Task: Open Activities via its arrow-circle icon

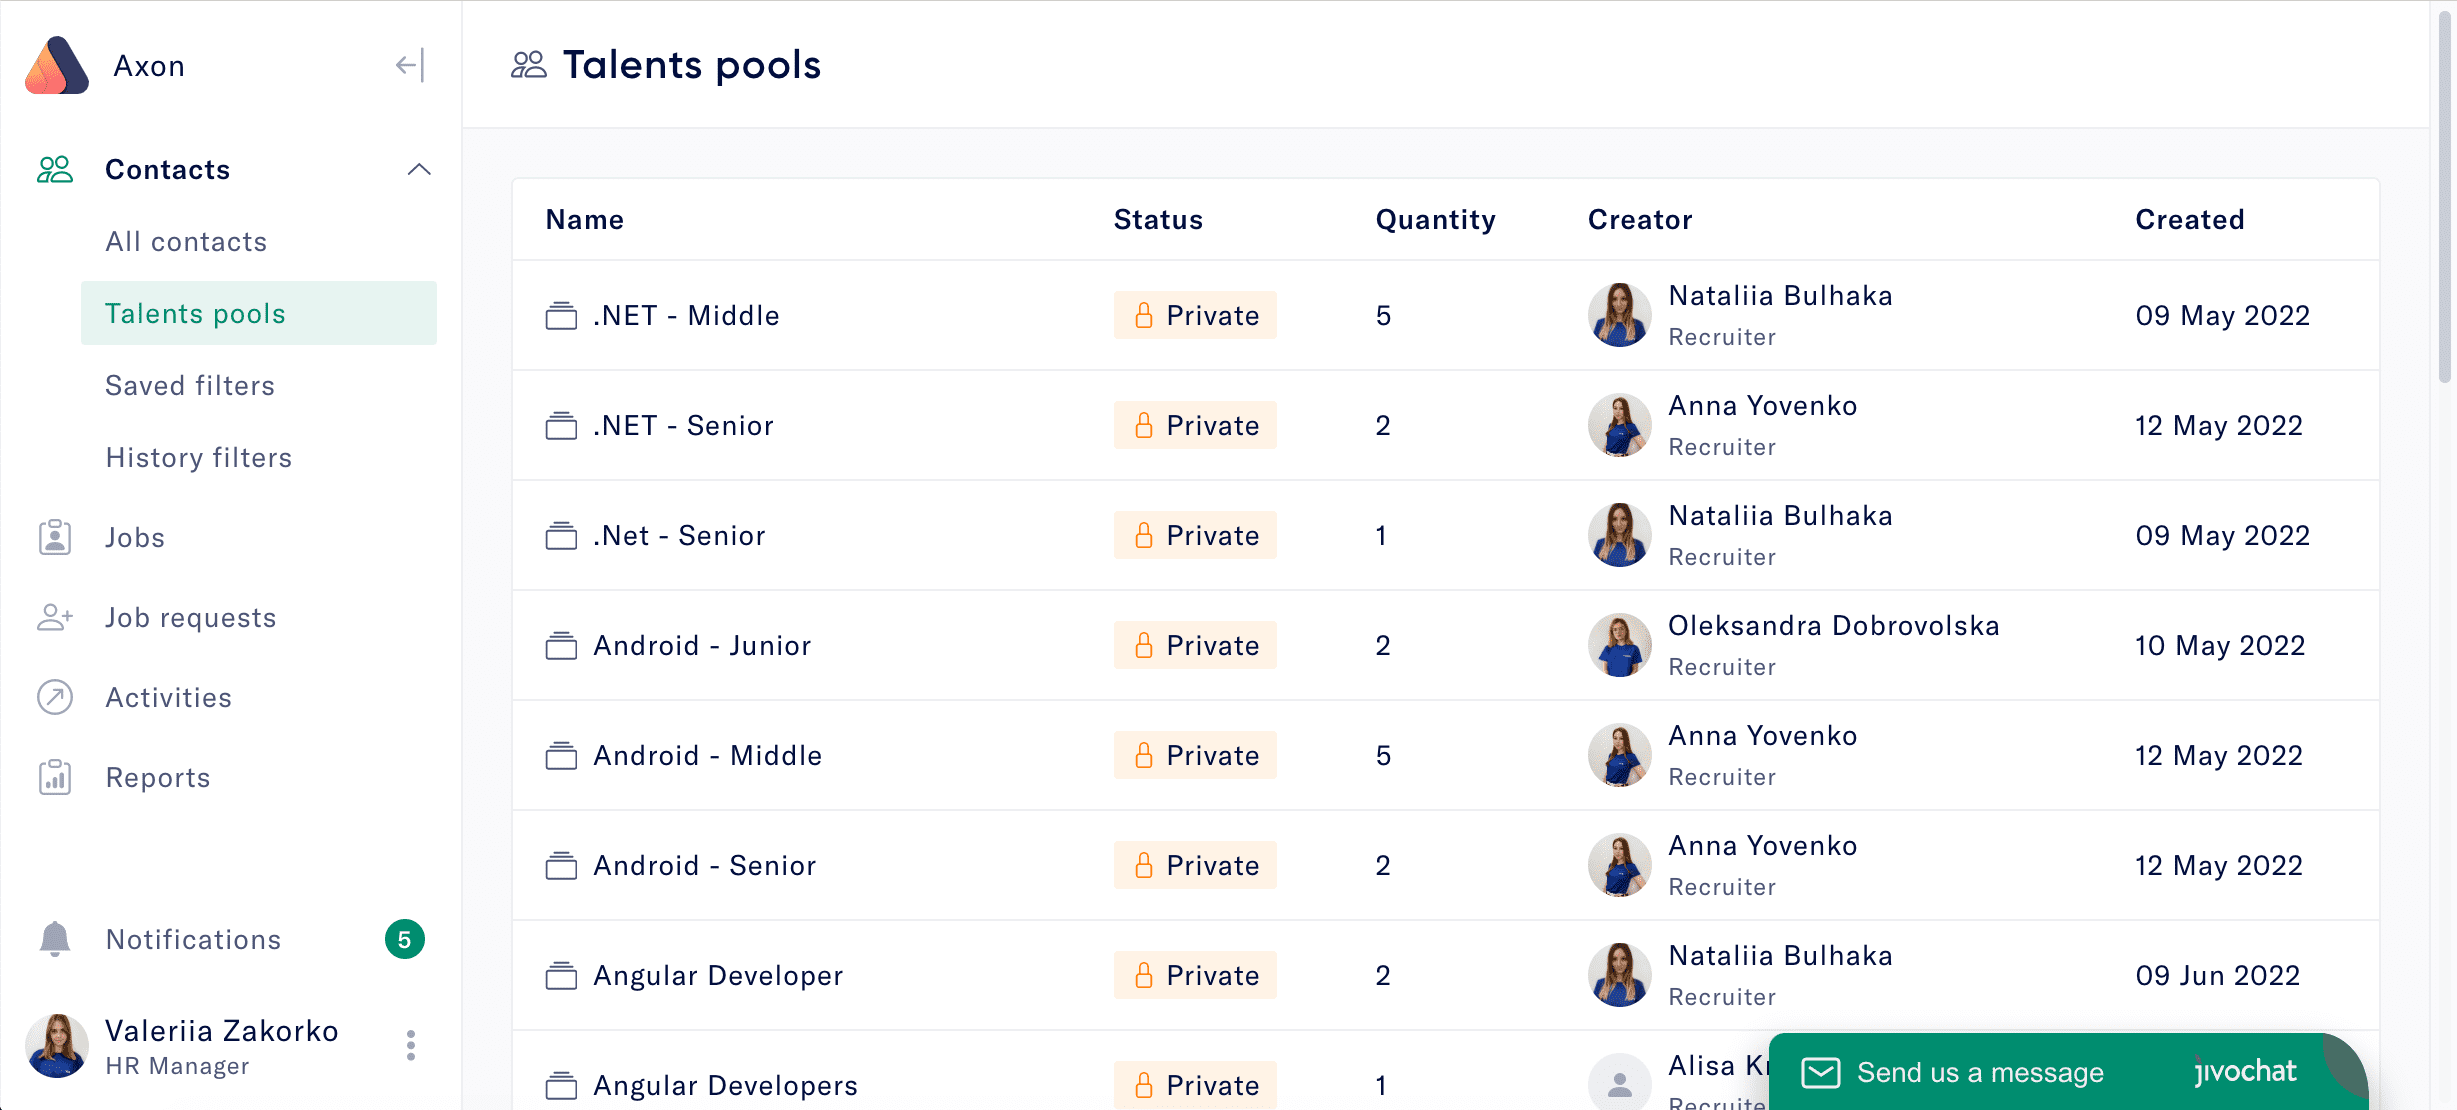Action: click(55, 697)
